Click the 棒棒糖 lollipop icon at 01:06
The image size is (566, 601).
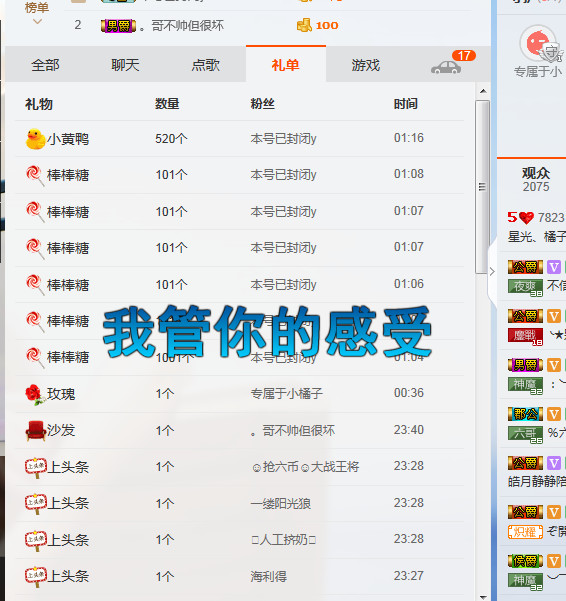(x=35, y=285)
